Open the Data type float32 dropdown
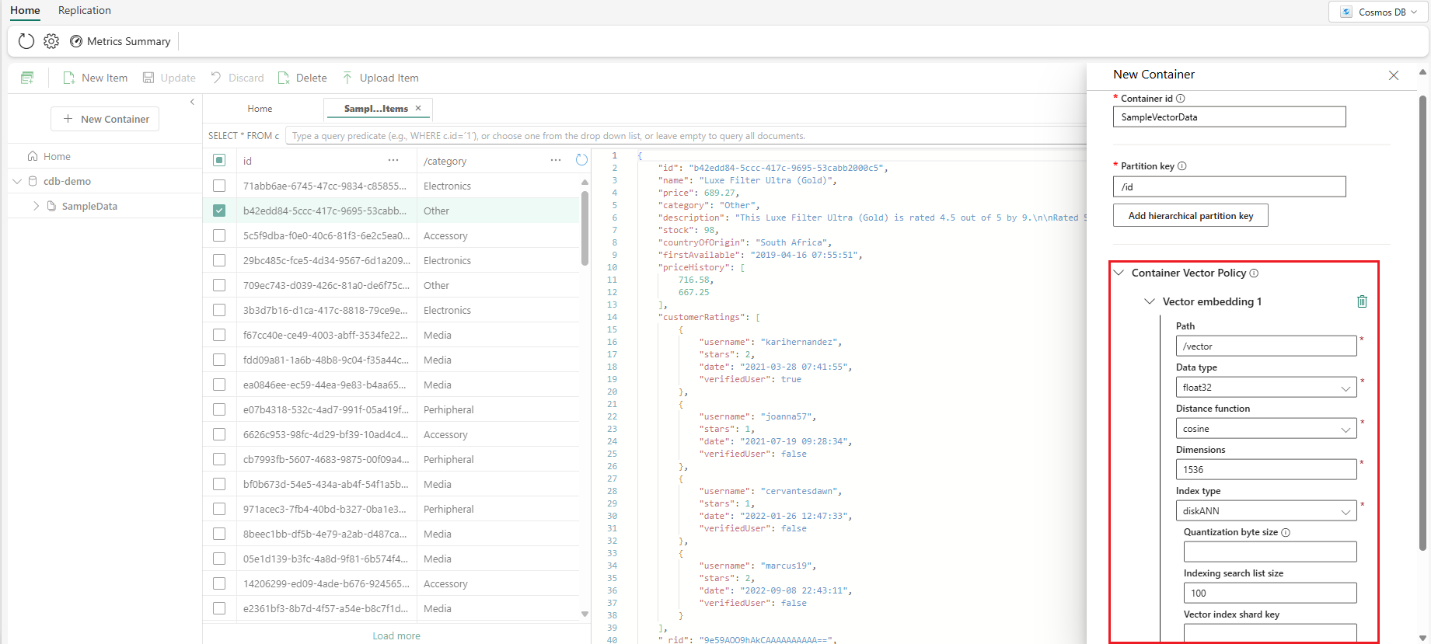 click(x=1266, y=387)
